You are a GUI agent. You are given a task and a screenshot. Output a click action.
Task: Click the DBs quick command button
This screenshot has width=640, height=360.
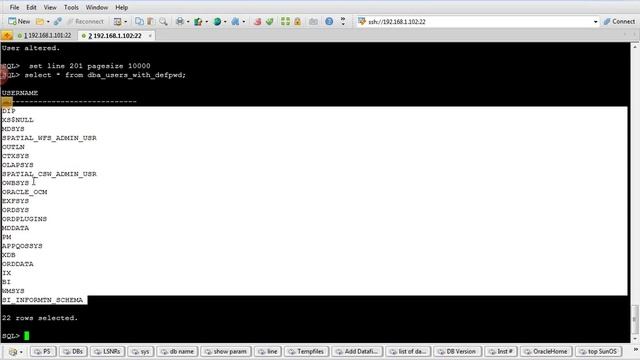(x=73, y=351)
